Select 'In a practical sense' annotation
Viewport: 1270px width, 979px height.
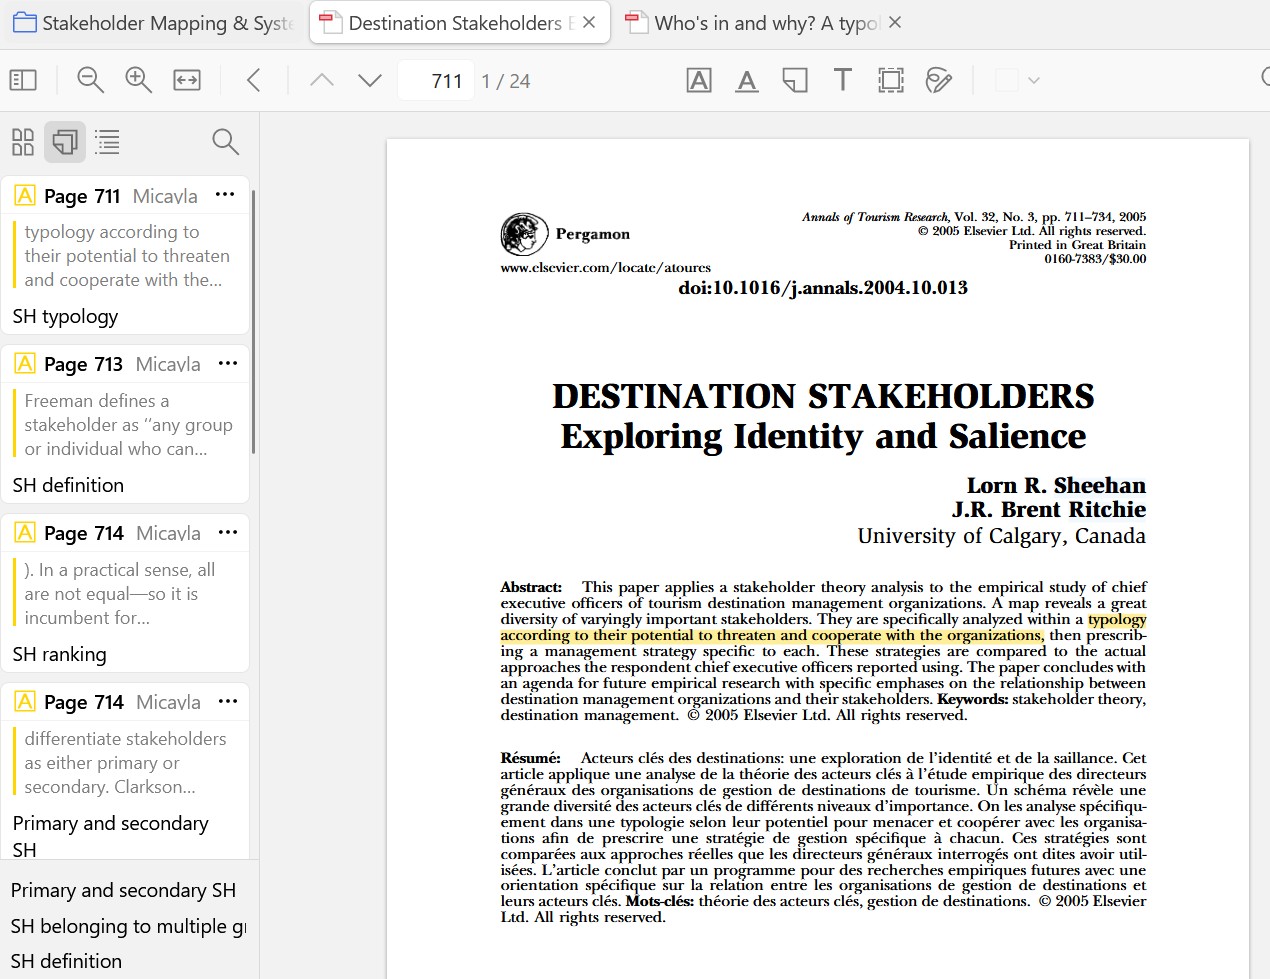[120, 594]
